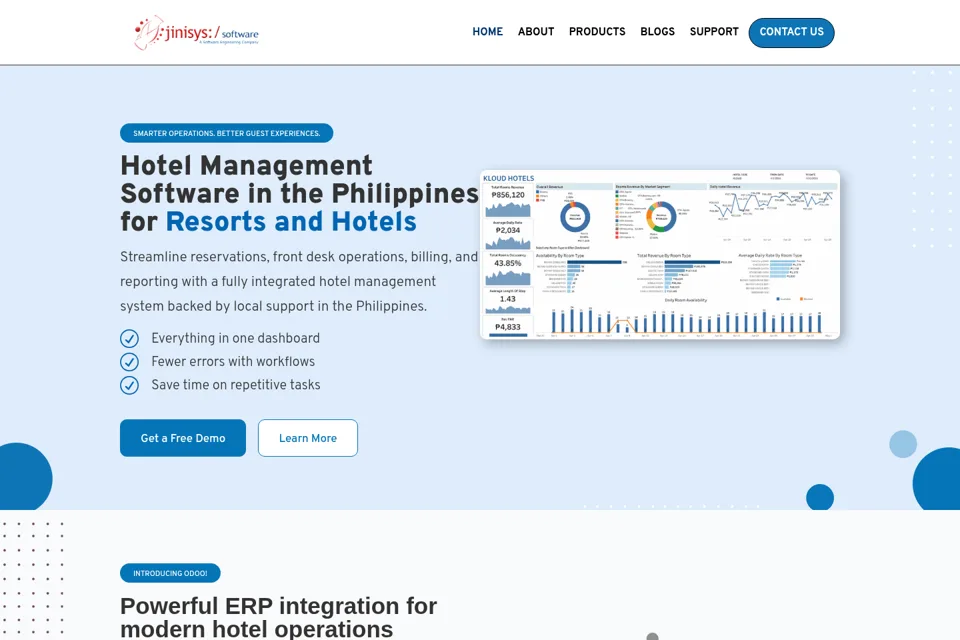The image size is (960, 640).
Task: Click the 'Software in the Philippines' heading line
Action: pyautogui.click(x=299, y=194)
